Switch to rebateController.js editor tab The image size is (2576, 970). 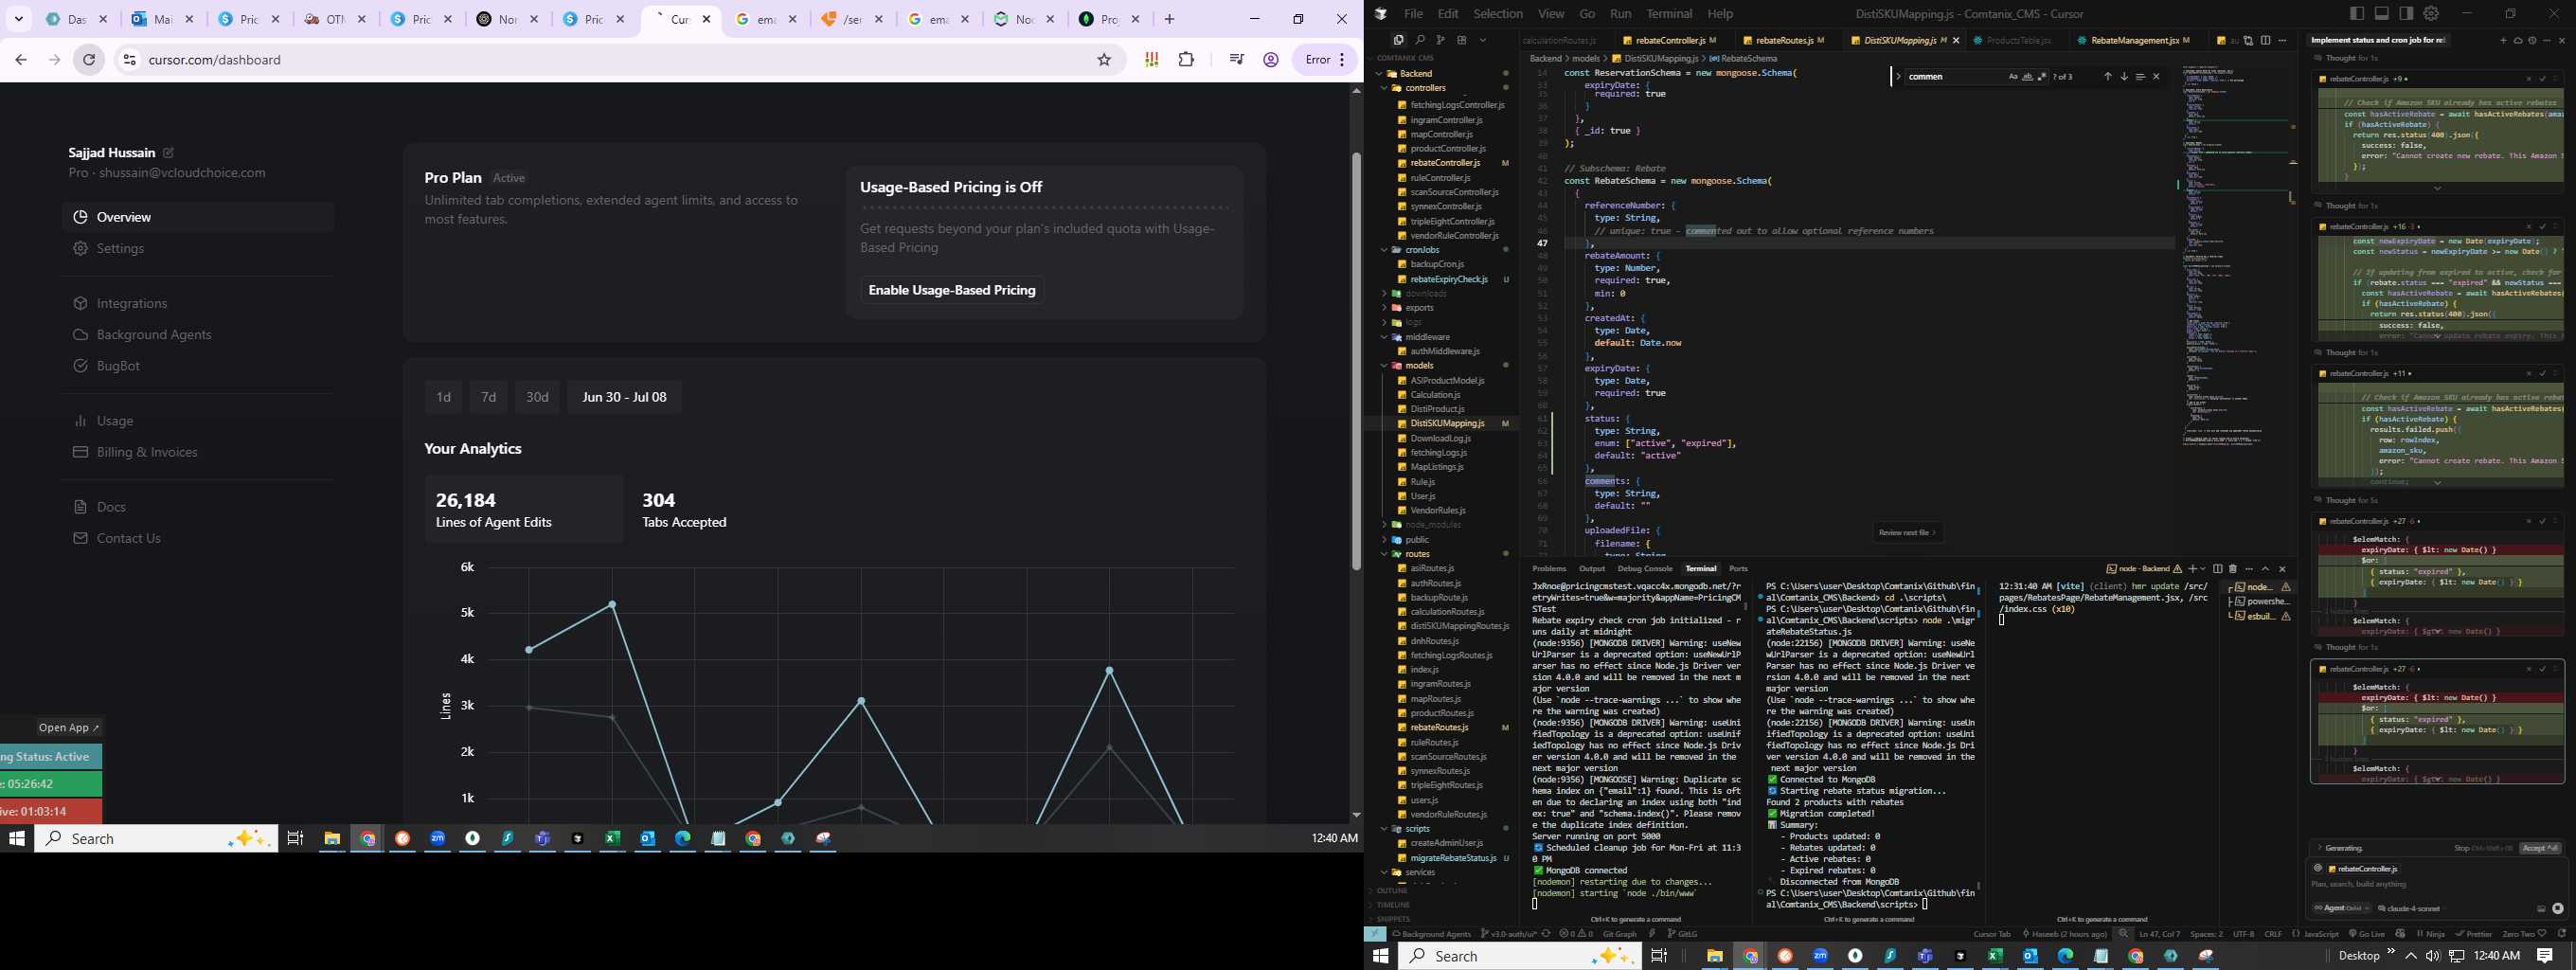[x=1670, y=41]
